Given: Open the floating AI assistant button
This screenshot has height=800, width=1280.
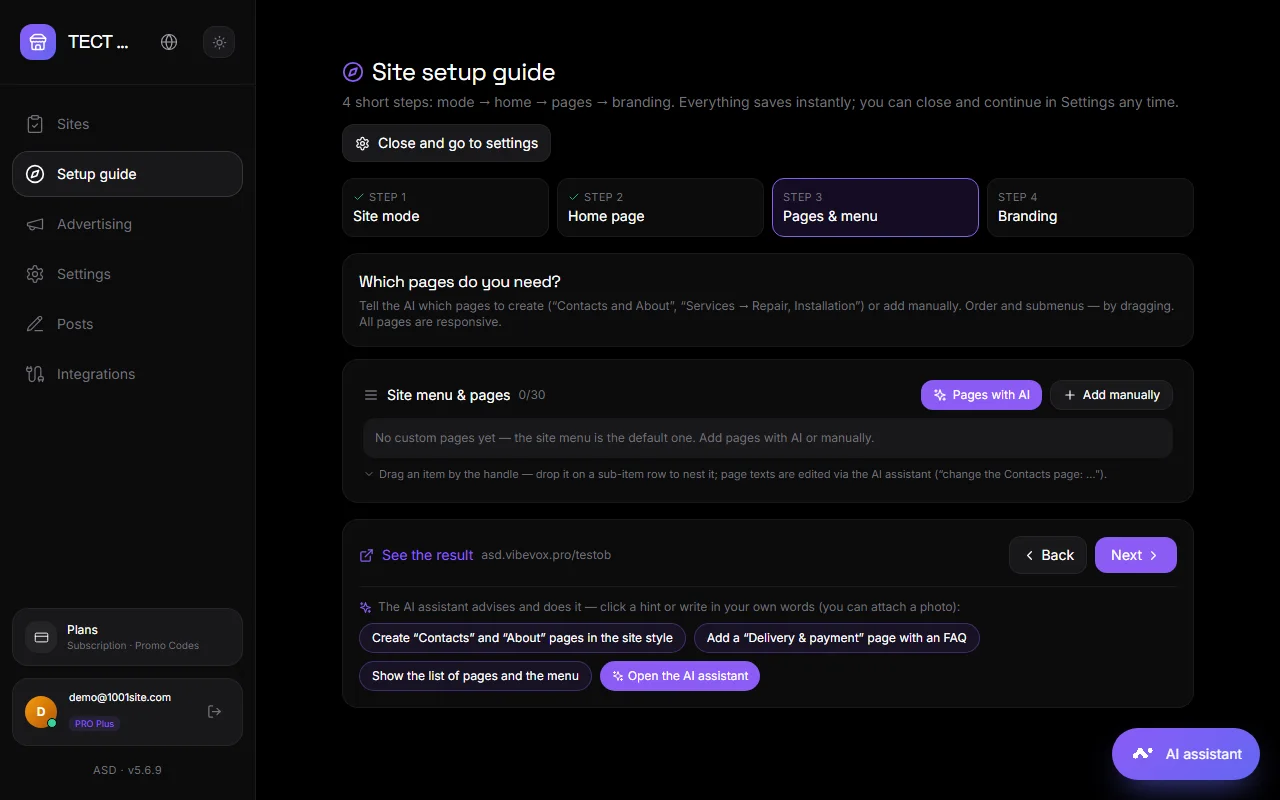Looking at the screenshot, I should click(x=1186, y=754).
